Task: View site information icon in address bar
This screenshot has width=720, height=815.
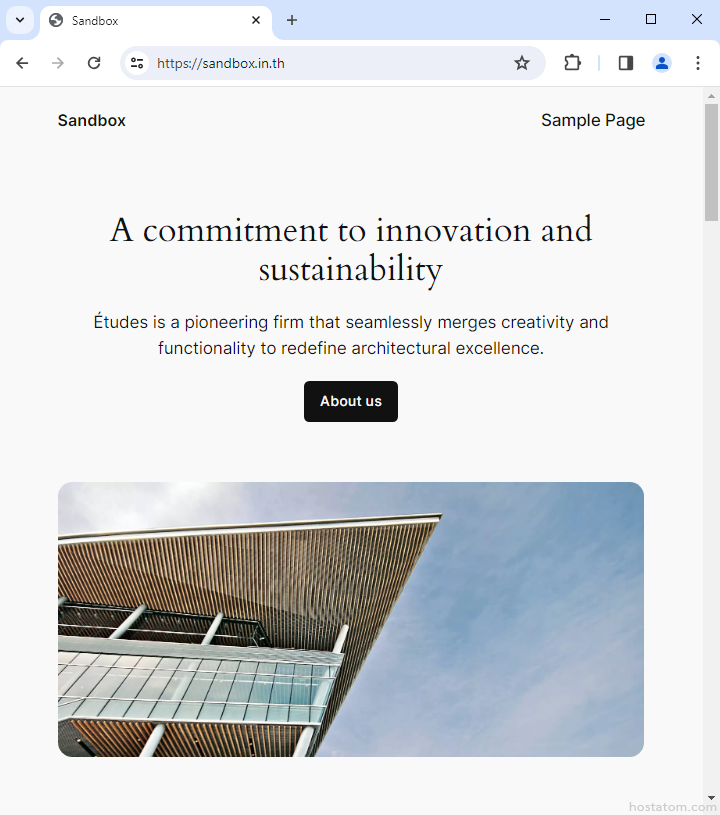Action: click(137, 63)
